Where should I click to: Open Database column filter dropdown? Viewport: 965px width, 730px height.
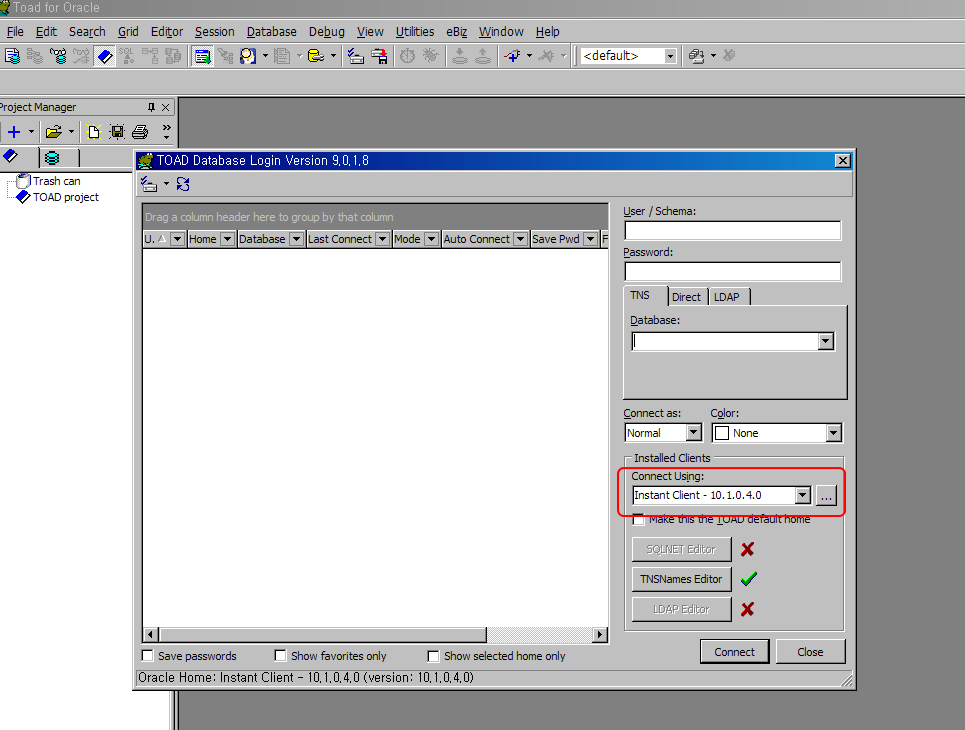(297, 239)
